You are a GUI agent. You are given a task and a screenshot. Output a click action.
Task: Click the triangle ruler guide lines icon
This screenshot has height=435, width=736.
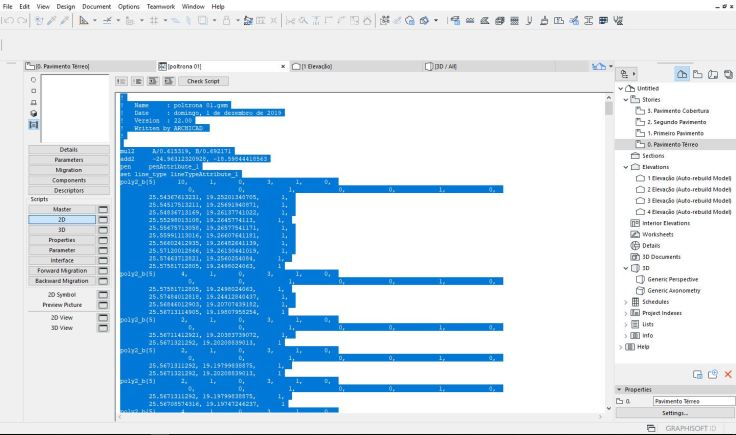click(84, 21)
